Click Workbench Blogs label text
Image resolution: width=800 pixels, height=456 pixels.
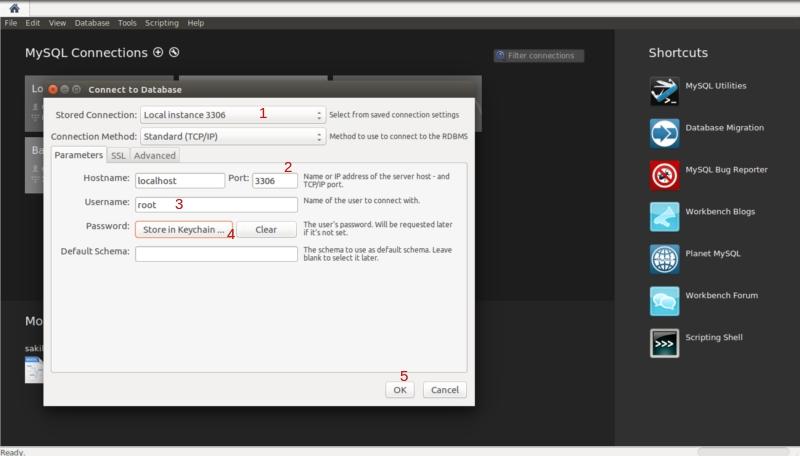pos(720,212)
